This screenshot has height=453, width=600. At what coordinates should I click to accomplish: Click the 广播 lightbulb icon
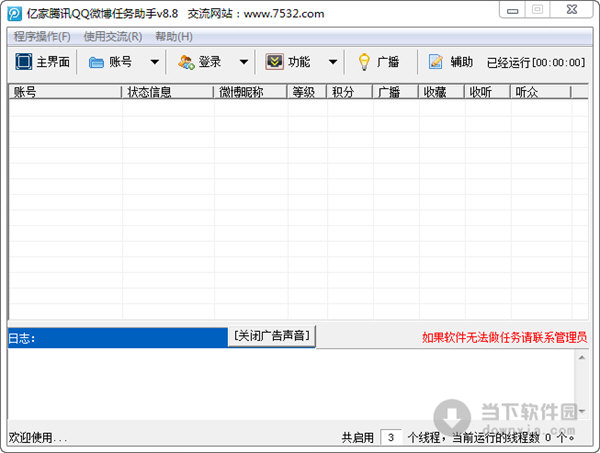(364, 62)
